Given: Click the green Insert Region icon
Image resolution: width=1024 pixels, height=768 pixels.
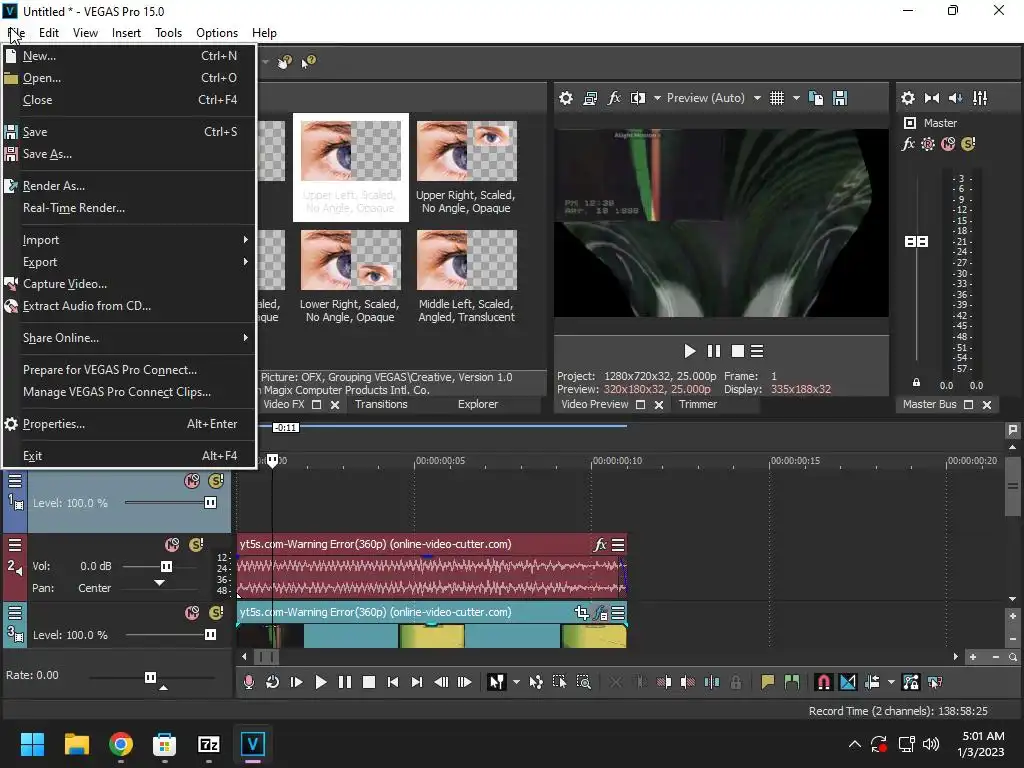Looking at the screenshot, I should (x=792, y=682).
